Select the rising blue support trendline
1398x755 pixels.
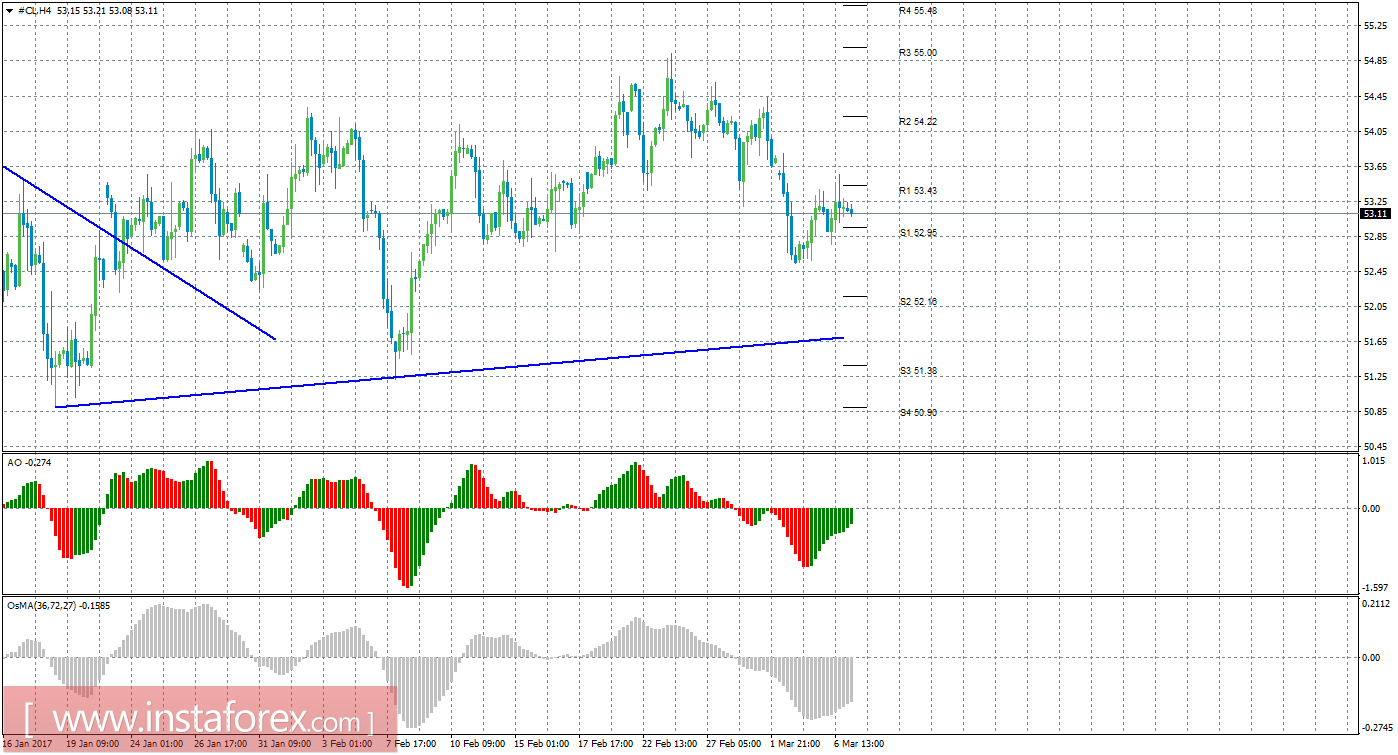click(x=450, y=373)
